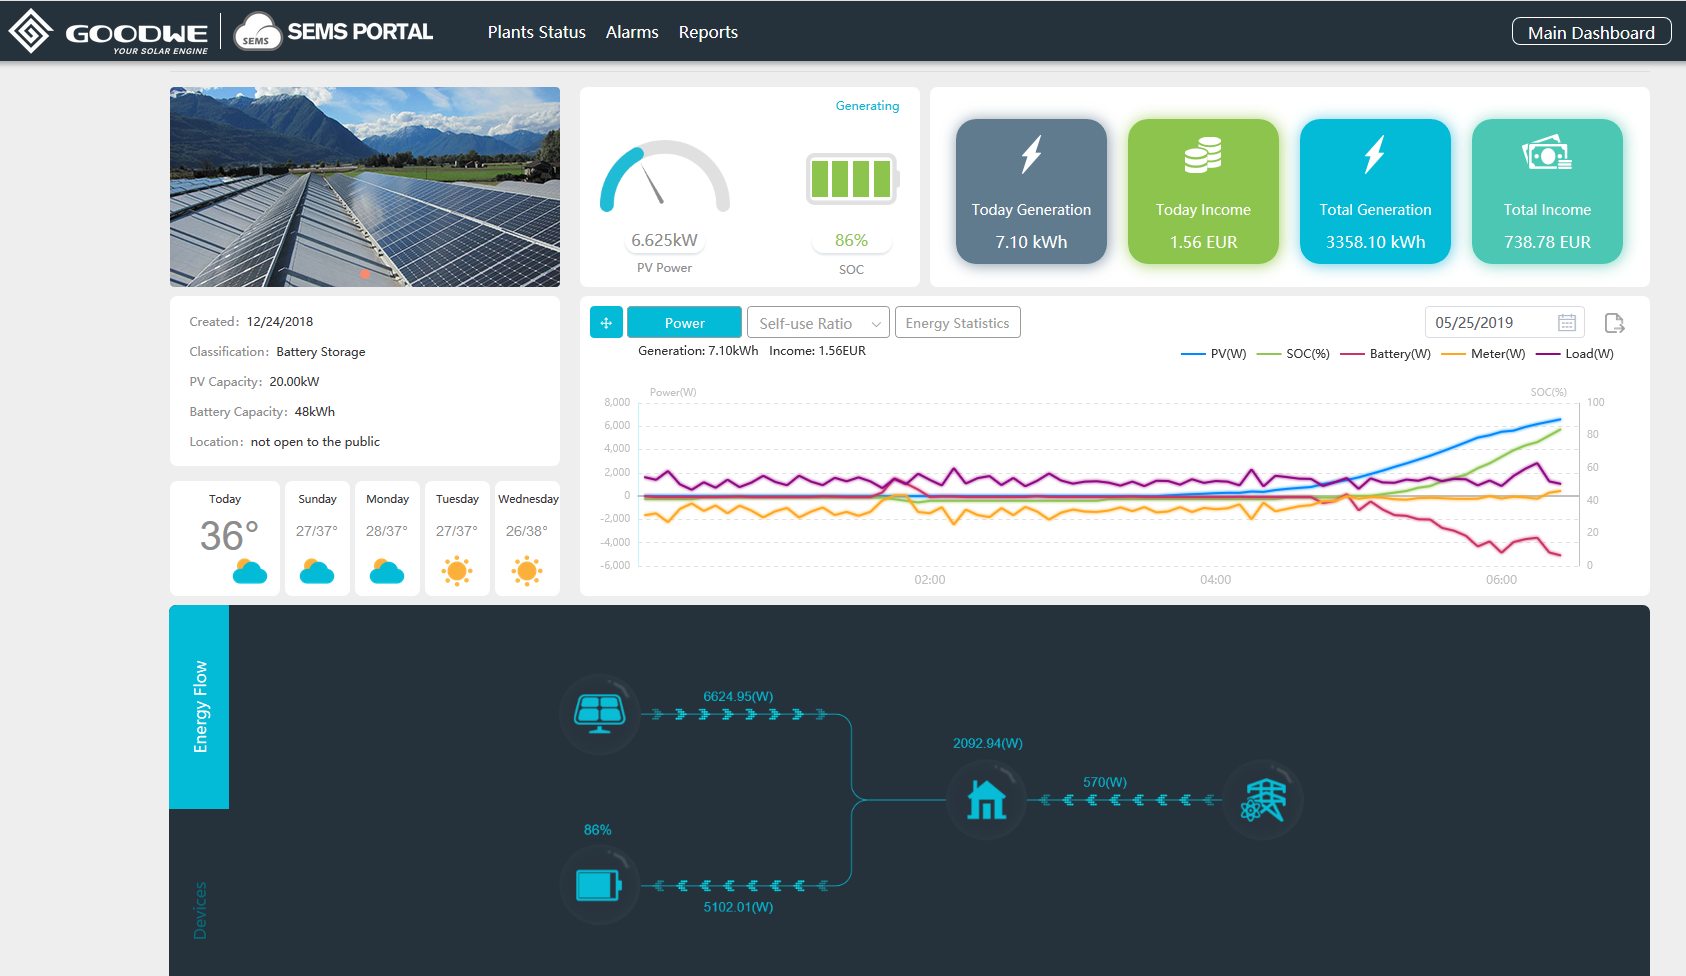Click the orange carousel dot on plant photo
Image resolution: width=1686 pixels, height=976 pixels.
tap(365, 274)
